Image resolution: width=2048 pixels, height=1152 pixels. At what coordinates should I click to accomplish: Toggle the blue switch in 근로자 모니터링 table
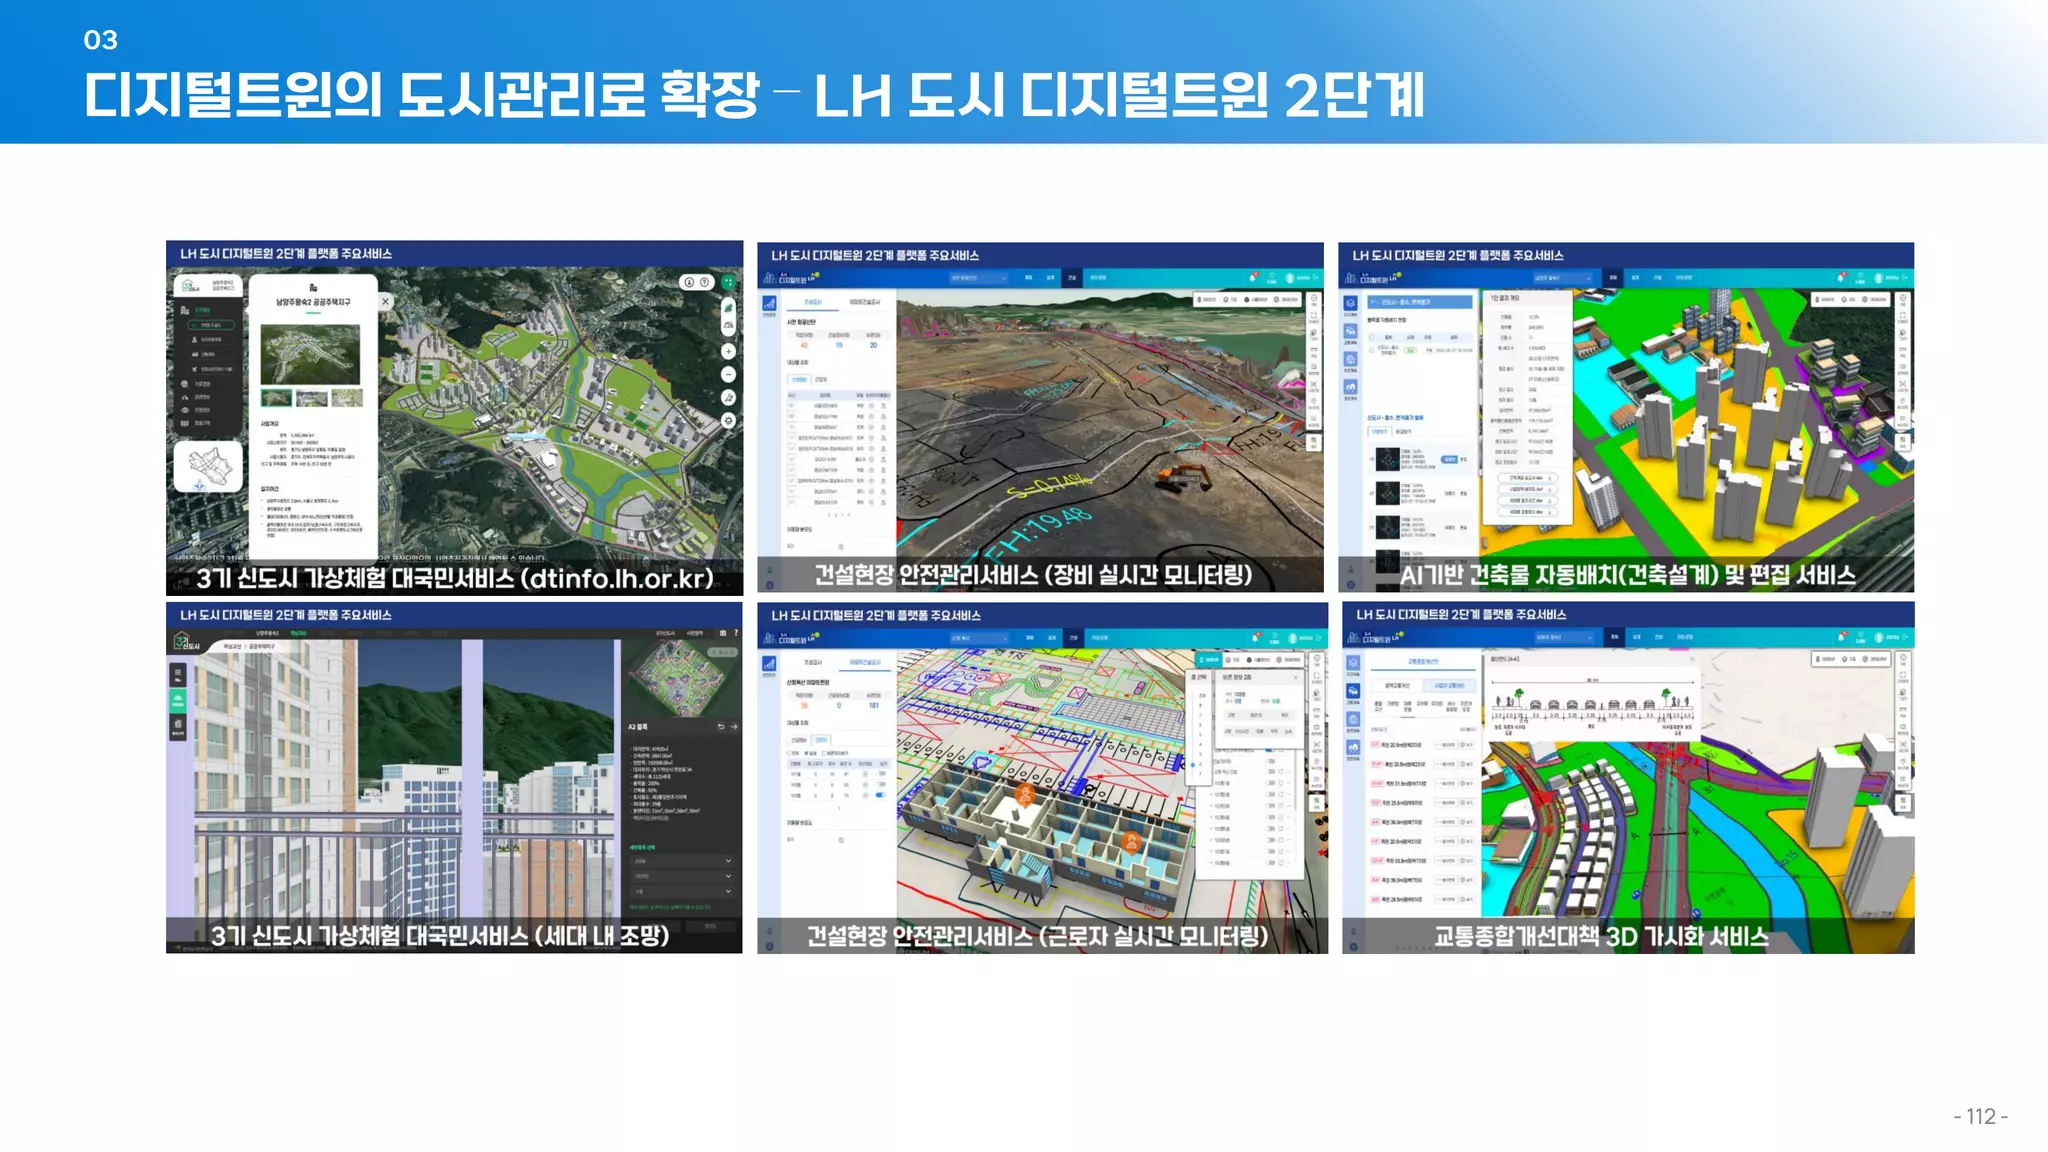pyautogui.click(x=880, y=795)
